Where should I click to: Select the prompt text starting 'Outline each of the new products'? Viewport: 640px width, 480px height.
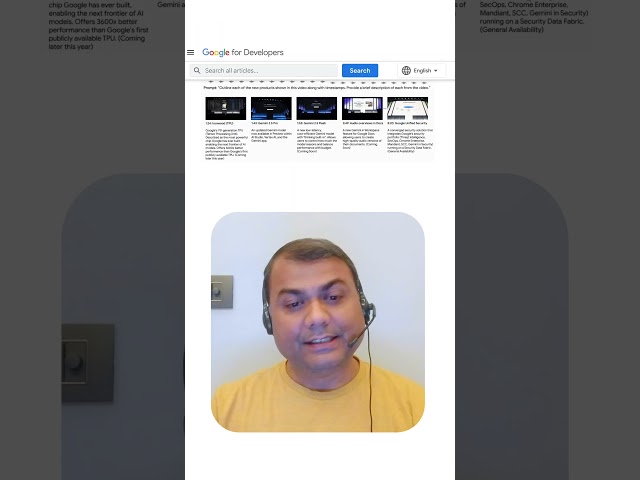coord(317,88)
